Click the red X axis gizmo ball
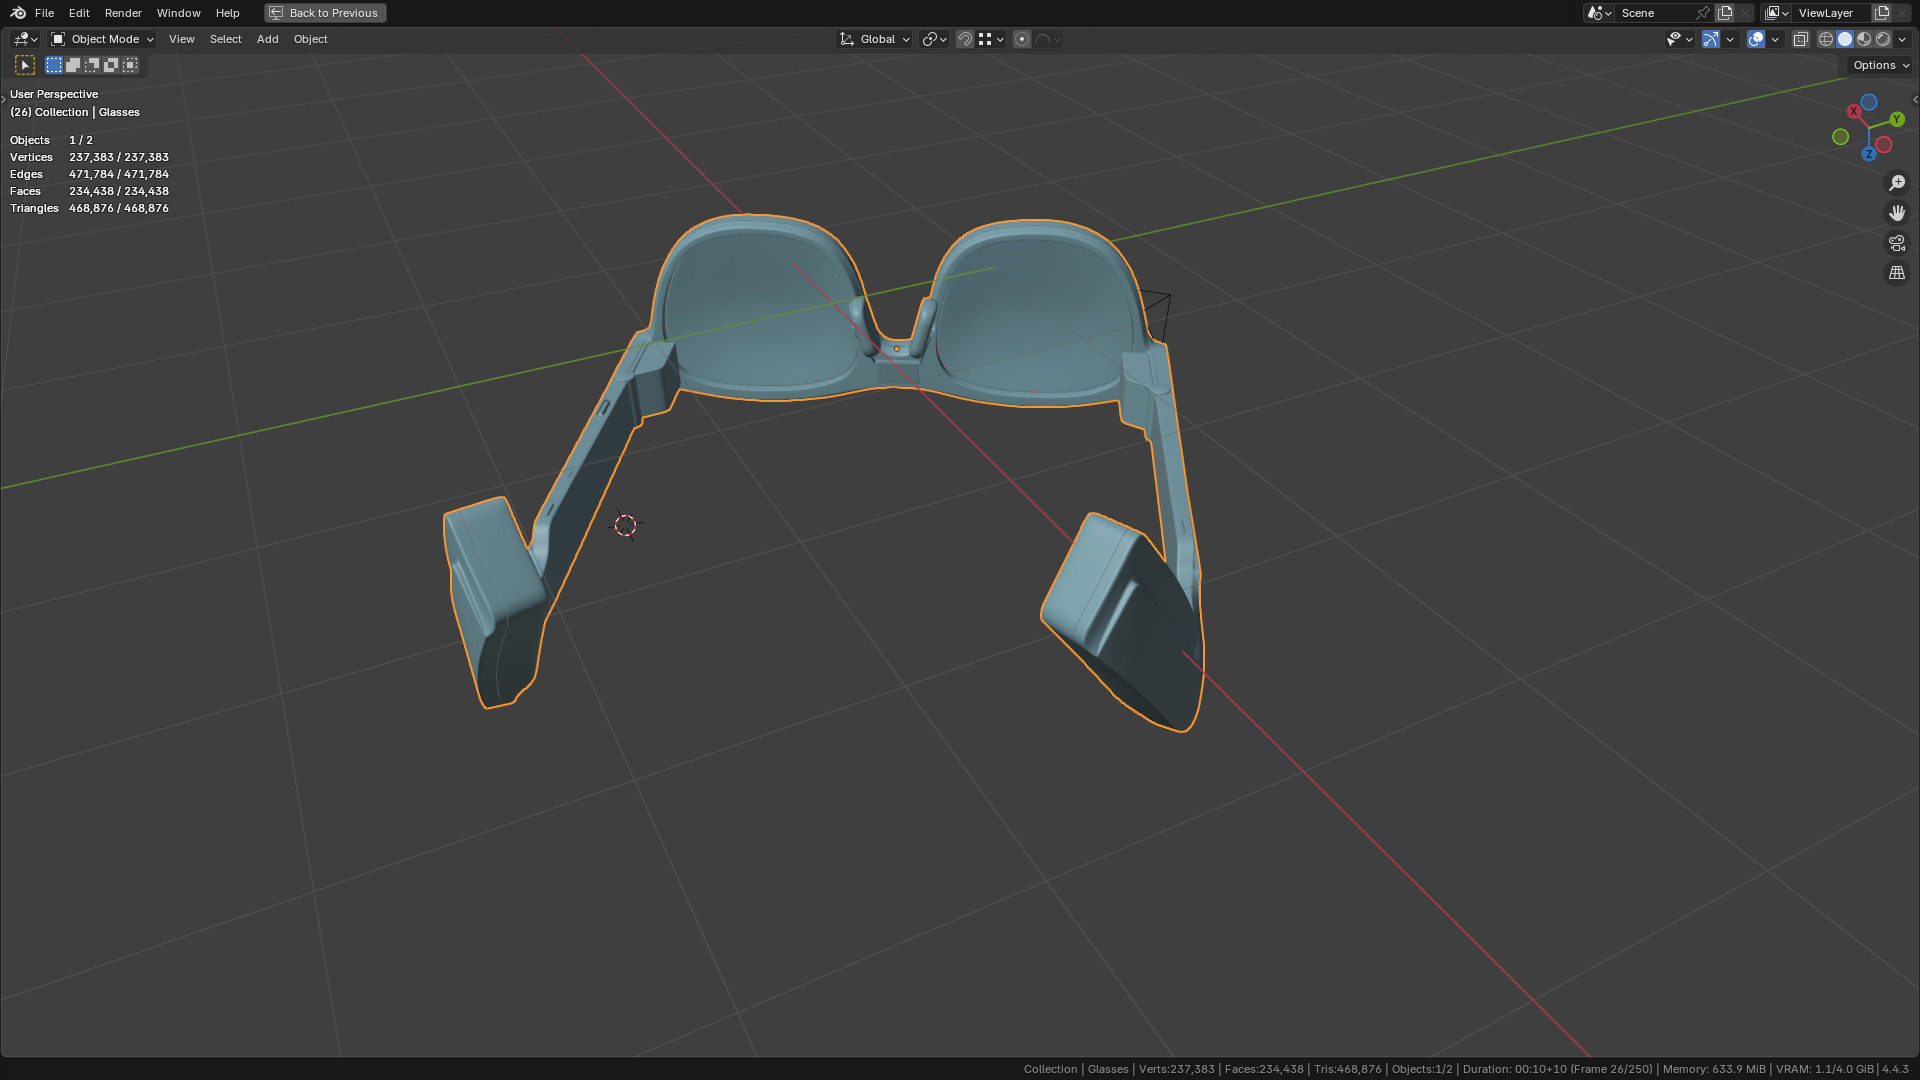The width and height of the screenshot is (1920, 1080). click(x=1854, y=111)
